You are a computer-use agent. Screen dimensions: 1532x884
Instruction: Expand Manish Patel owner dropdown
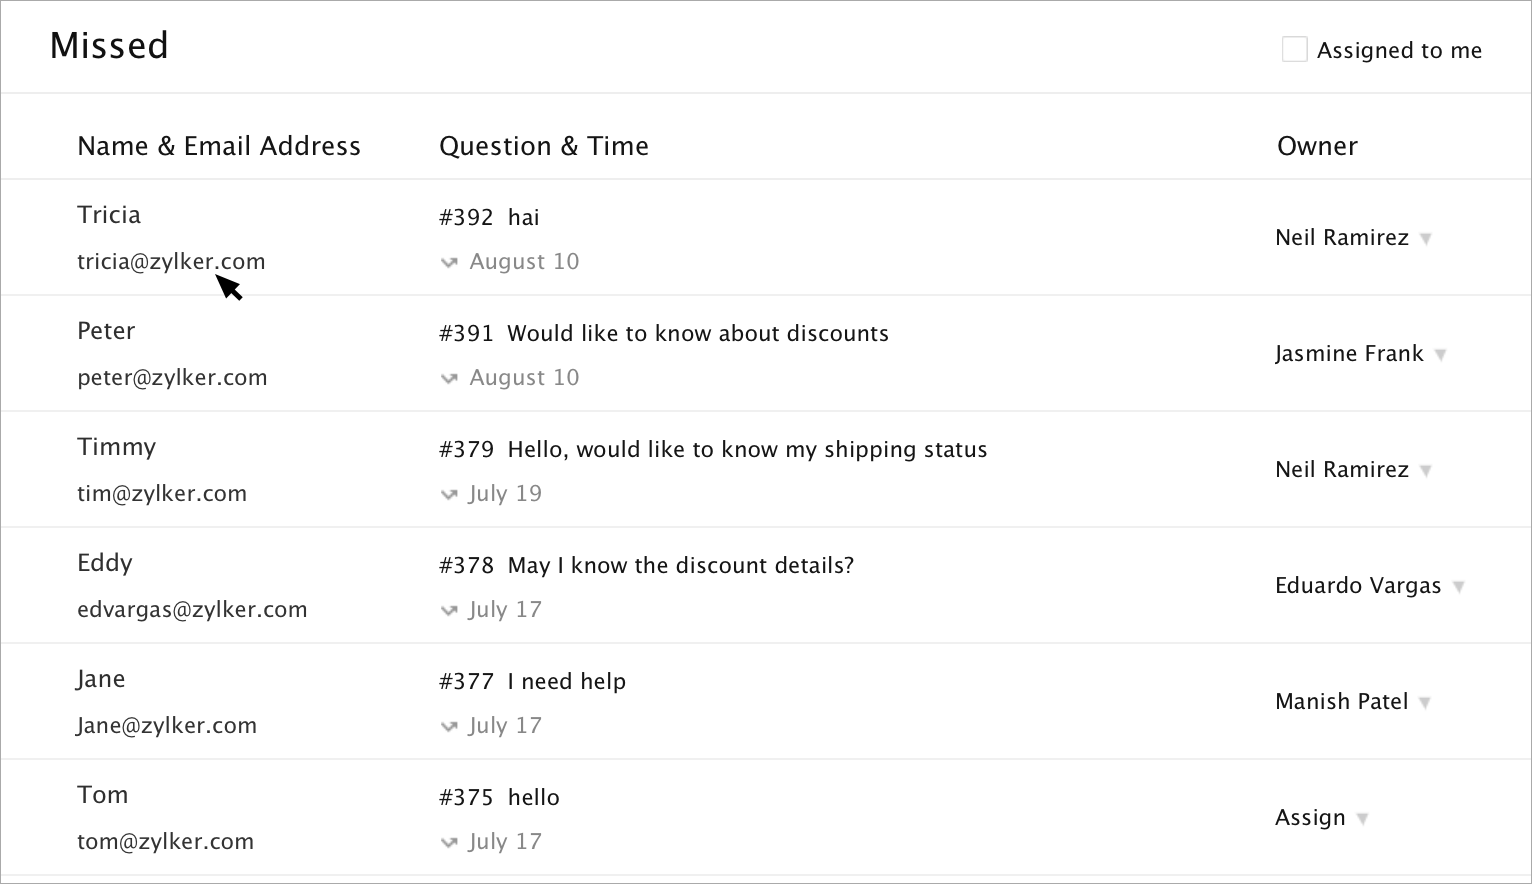point(1425,703)
